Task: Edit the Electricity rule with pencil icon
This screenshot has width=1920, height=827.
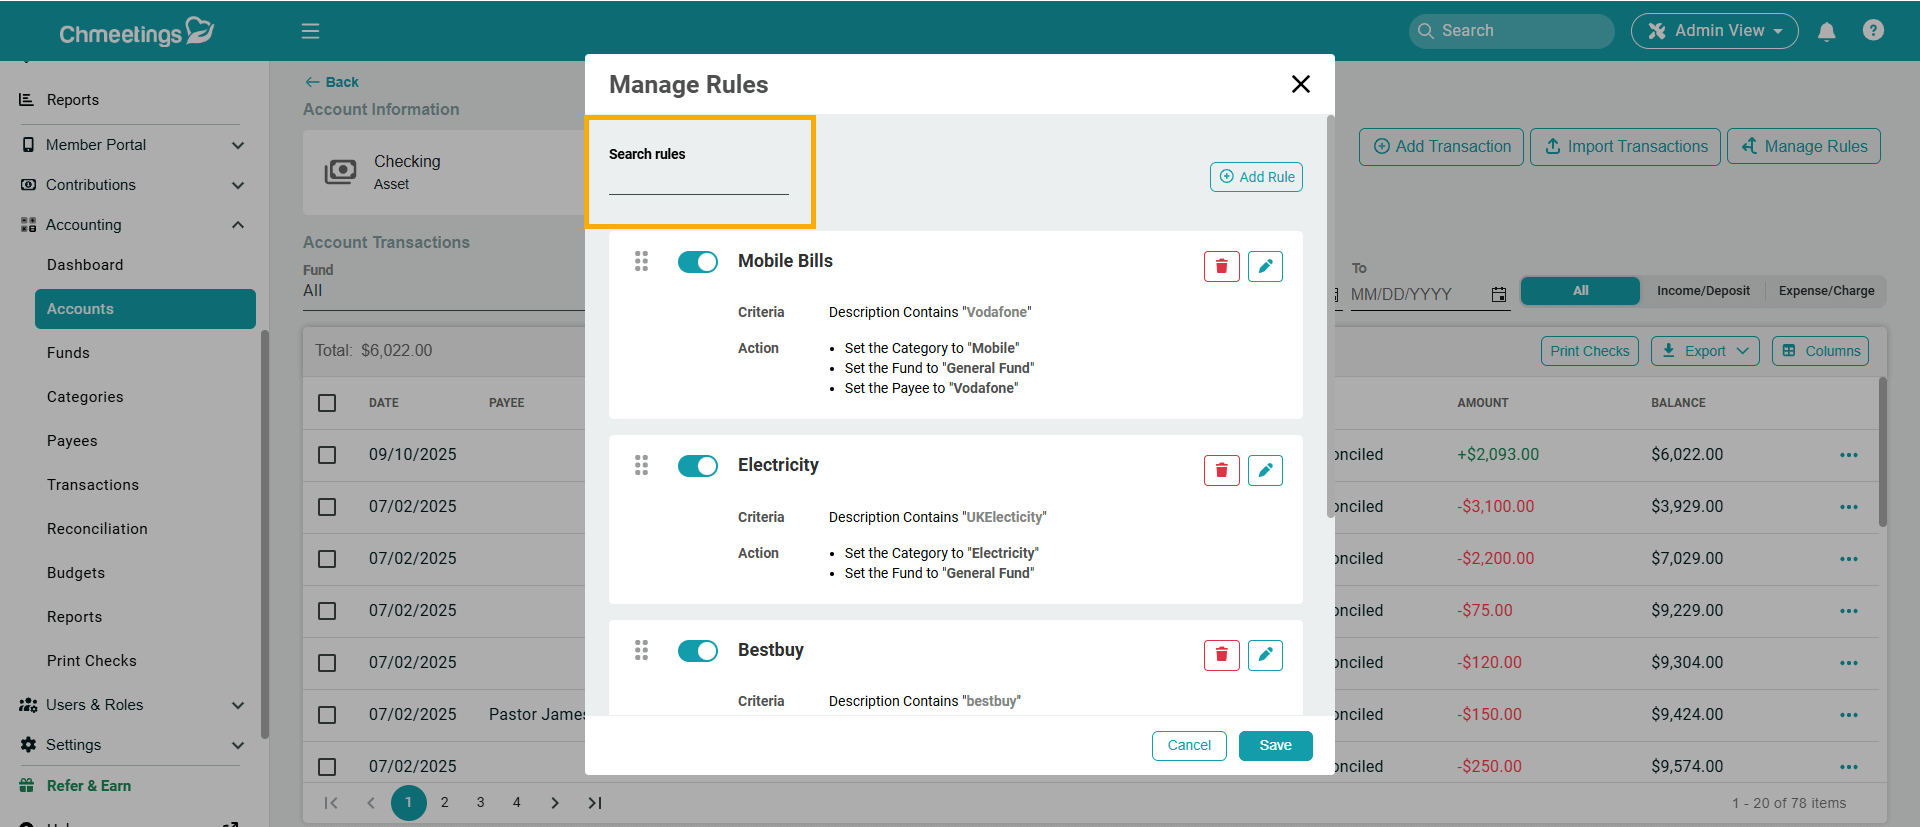Action: 1265,470
